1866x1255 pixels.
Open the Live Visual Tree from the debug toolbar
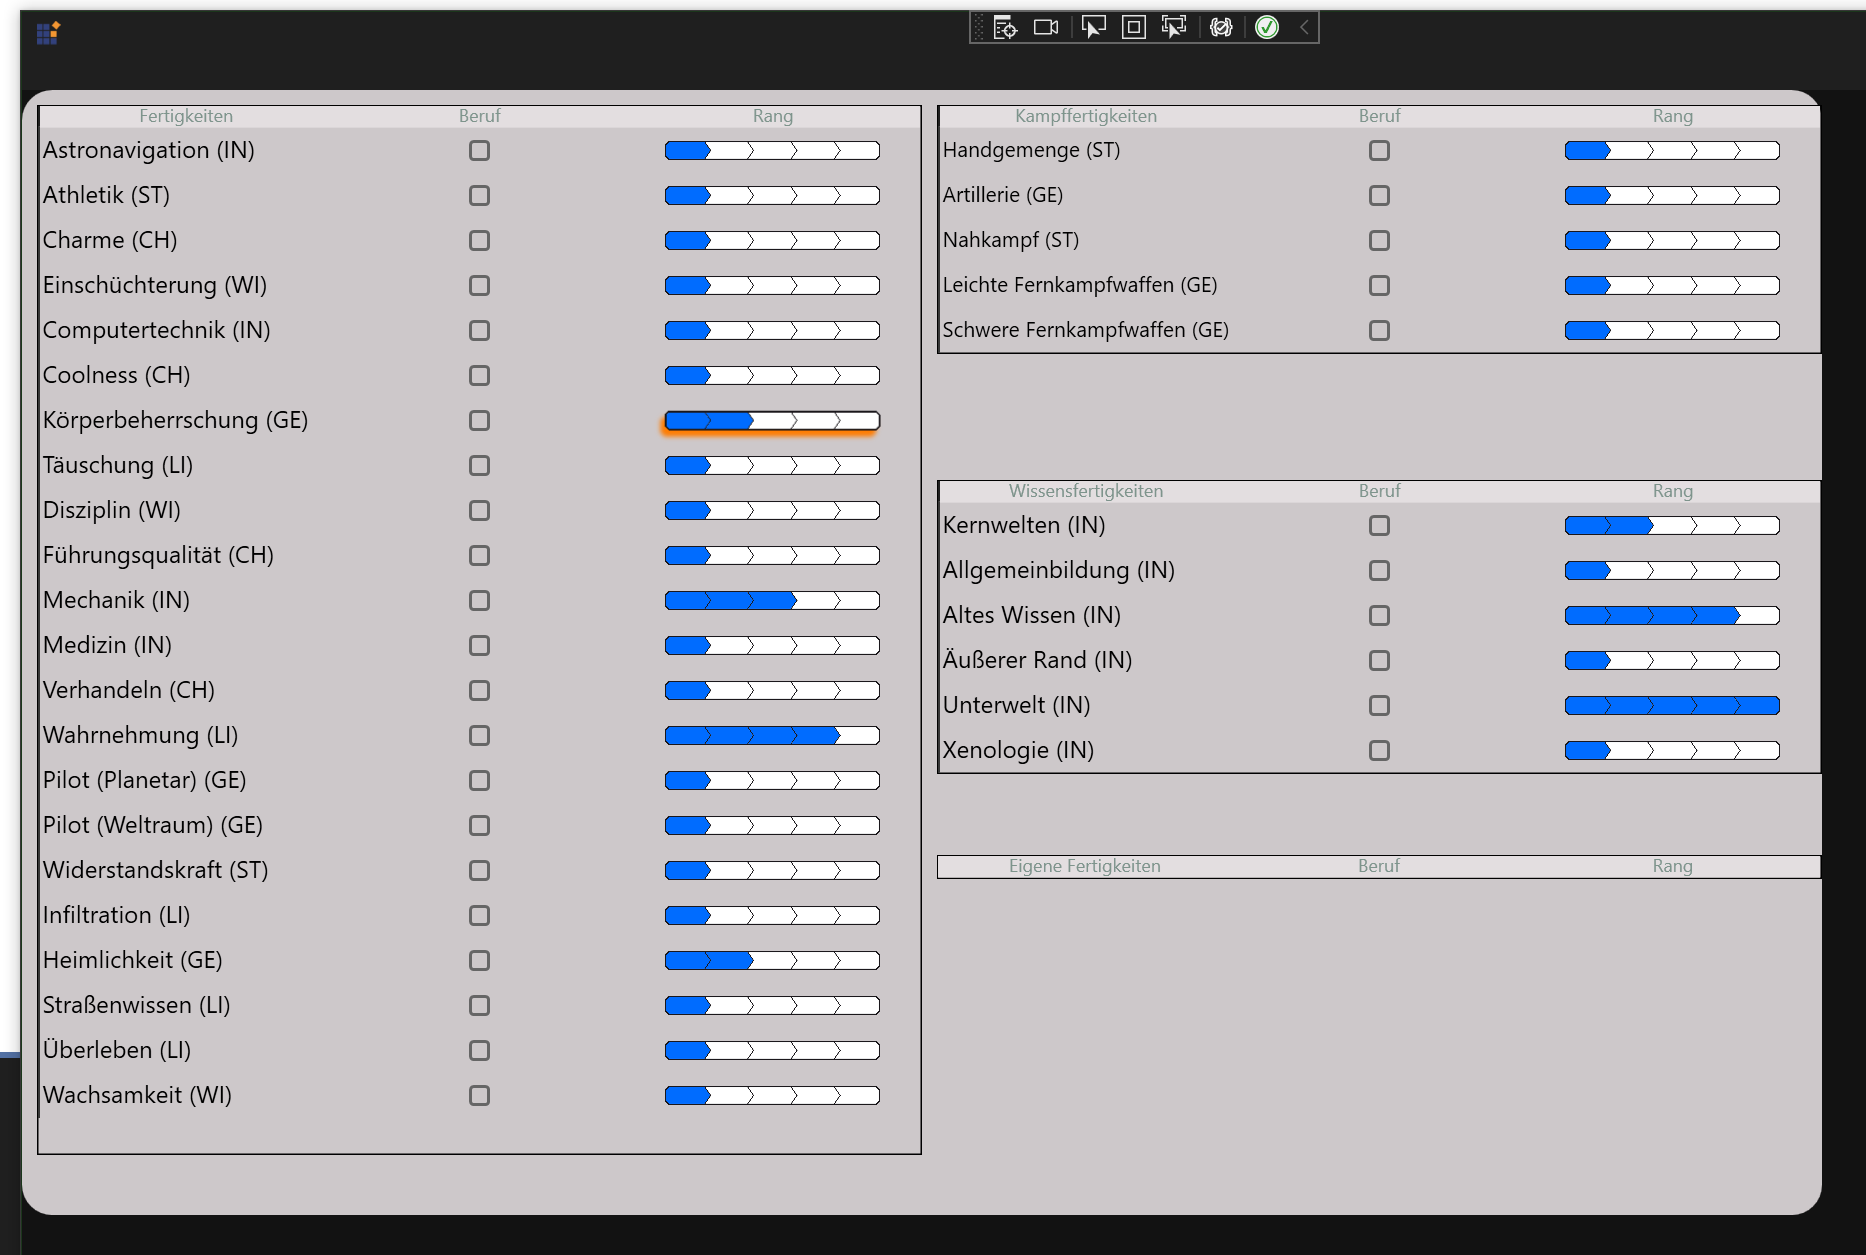pos(1005,27)
